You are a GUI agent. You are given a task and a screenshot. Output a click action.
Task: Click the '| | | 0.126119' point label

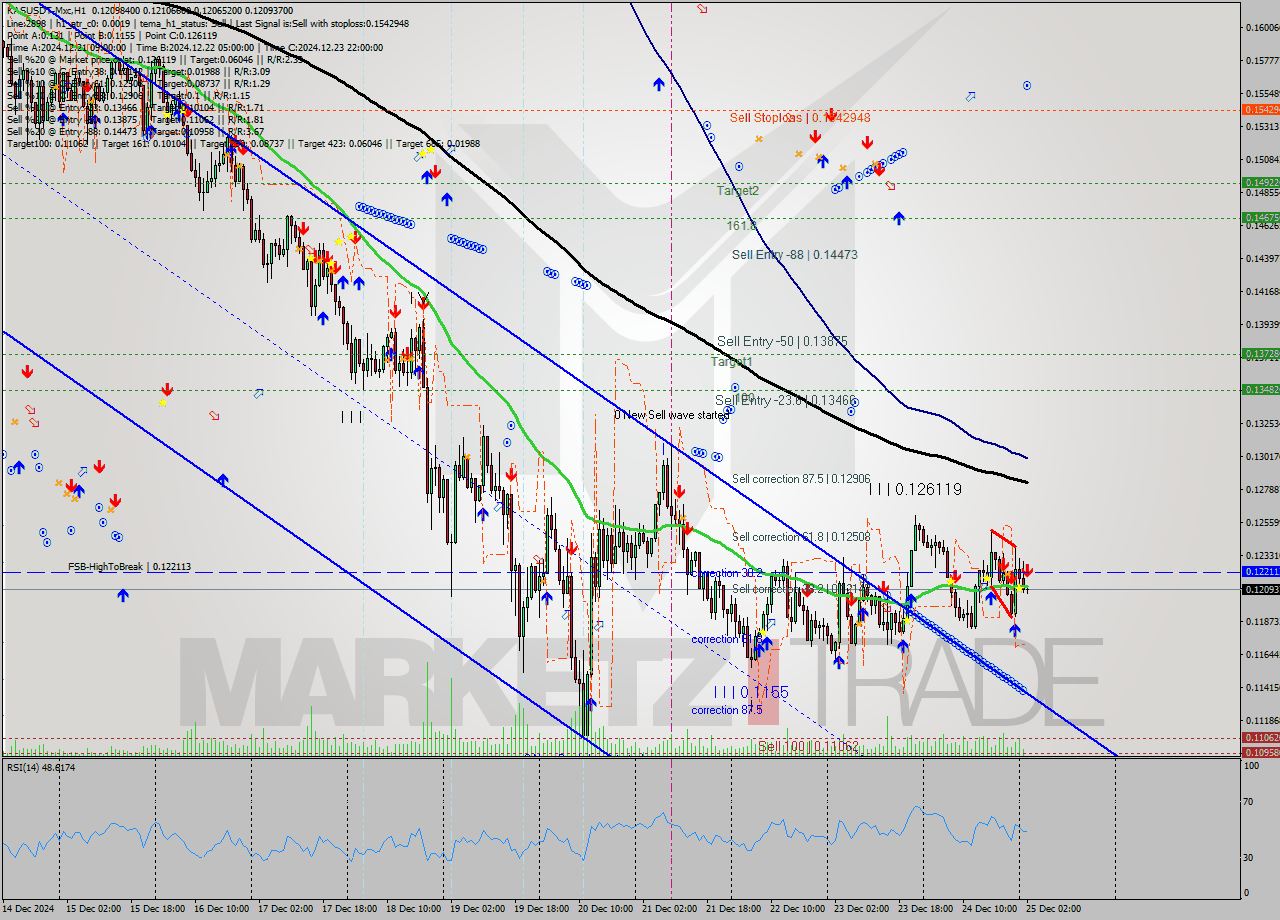click(915, 490)
